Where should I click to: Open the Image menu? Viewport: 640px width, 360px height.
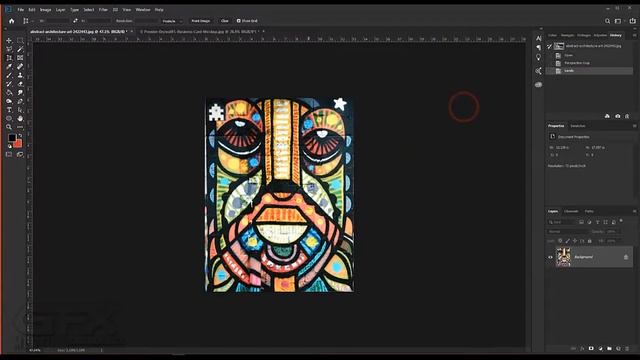[45, 9]
